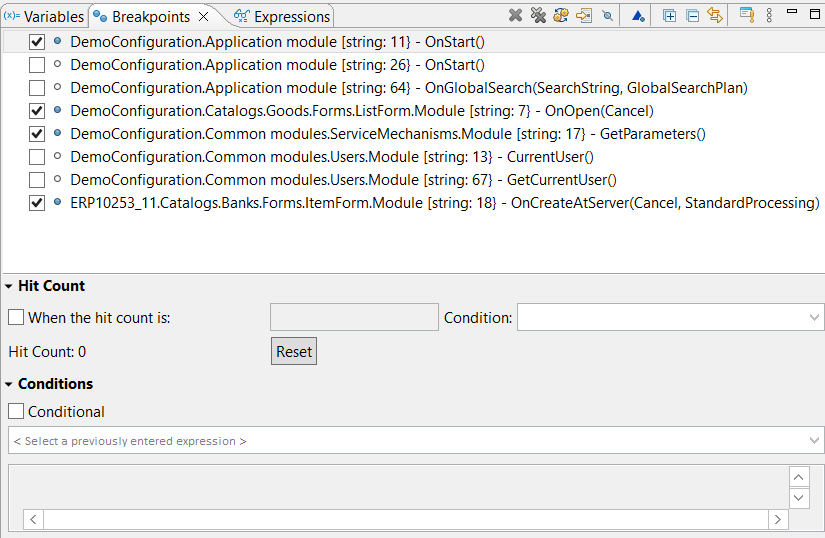Click Expand All plus icon
This screenshot has width=825, height=538.
point(669,15)
